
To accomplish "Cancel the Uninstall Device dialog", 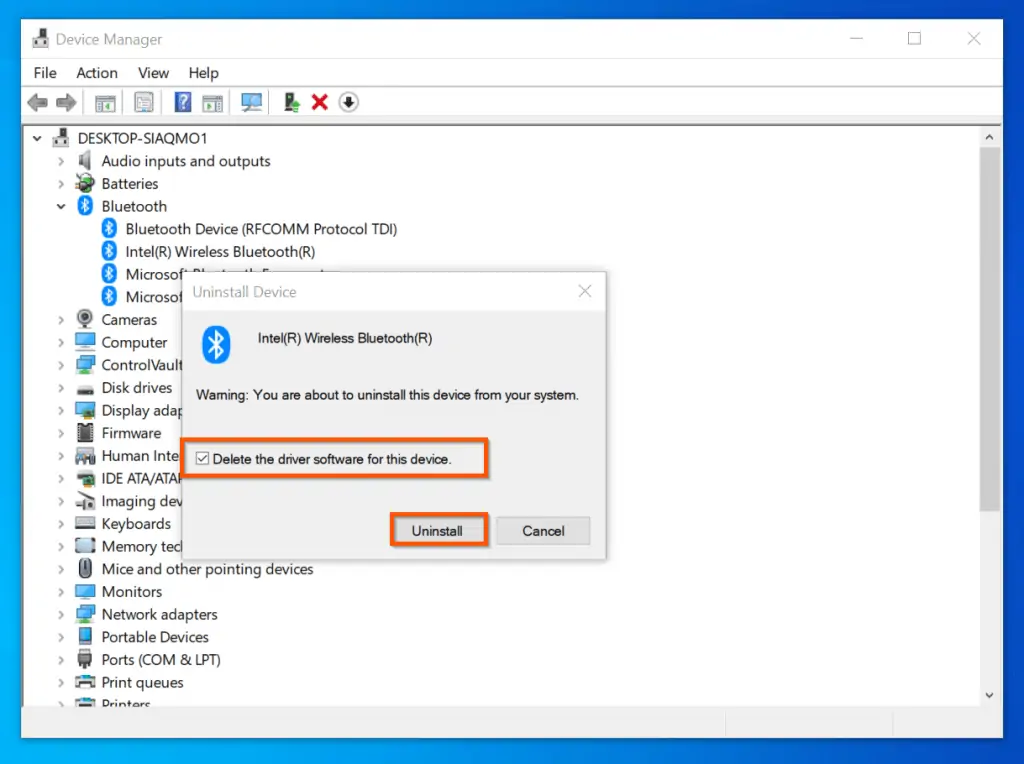I will click(x=543, y=531).
